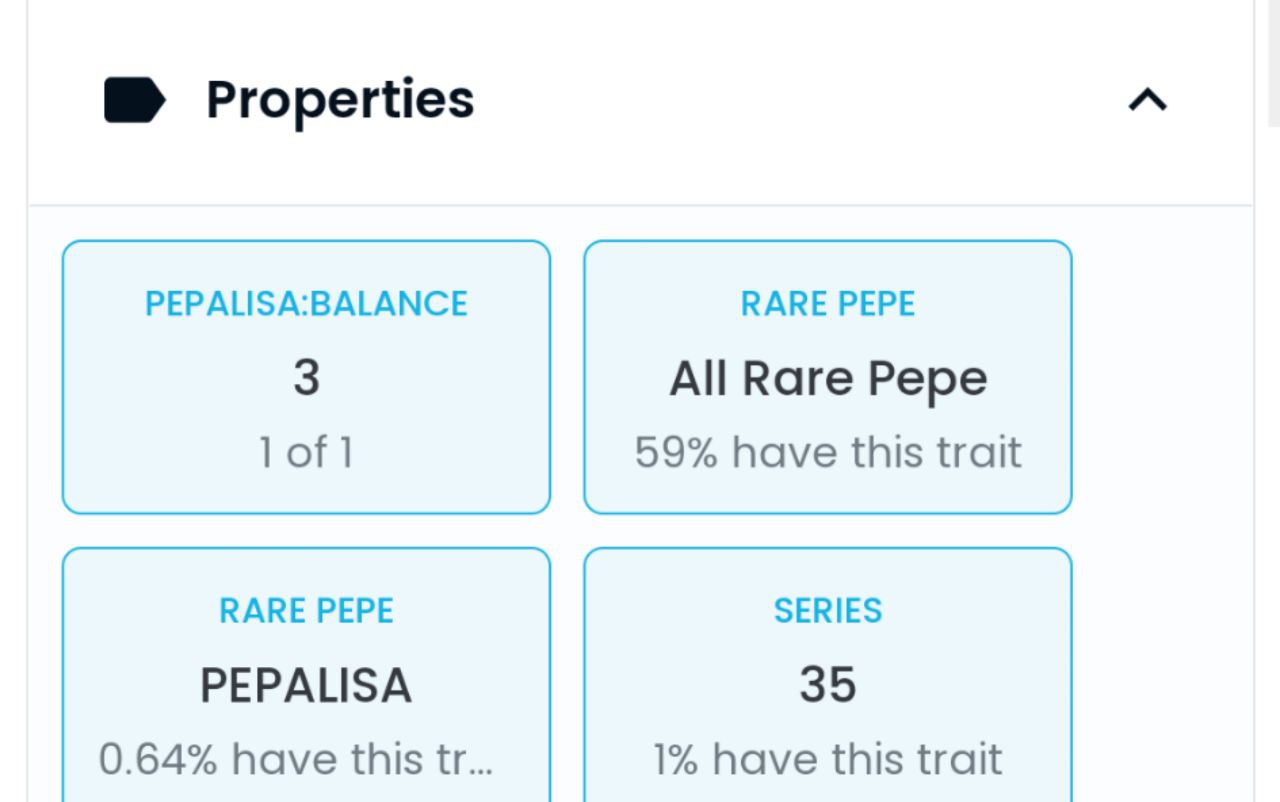Click the Properties tag icon

(x=135, y=100)
